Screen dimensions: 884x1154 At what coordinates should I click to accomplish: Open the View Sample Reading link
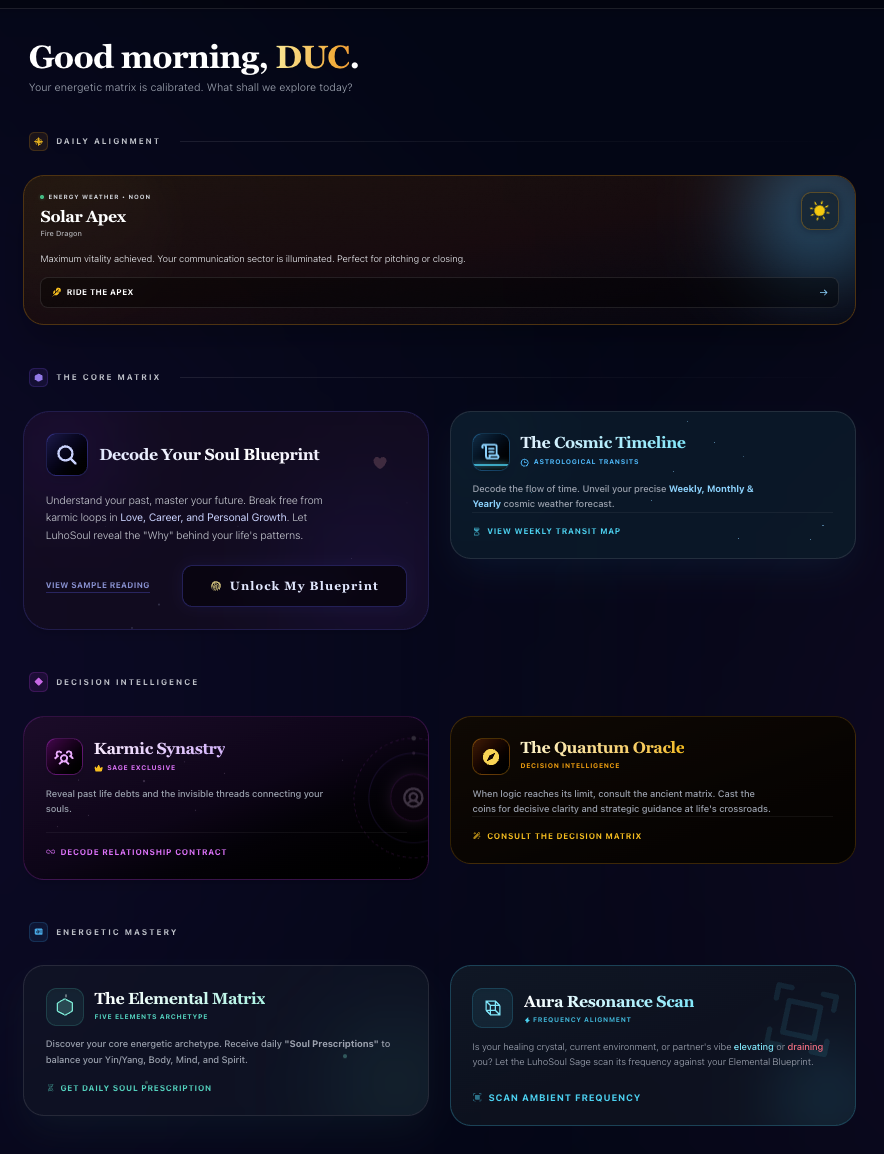pos(97,586)
